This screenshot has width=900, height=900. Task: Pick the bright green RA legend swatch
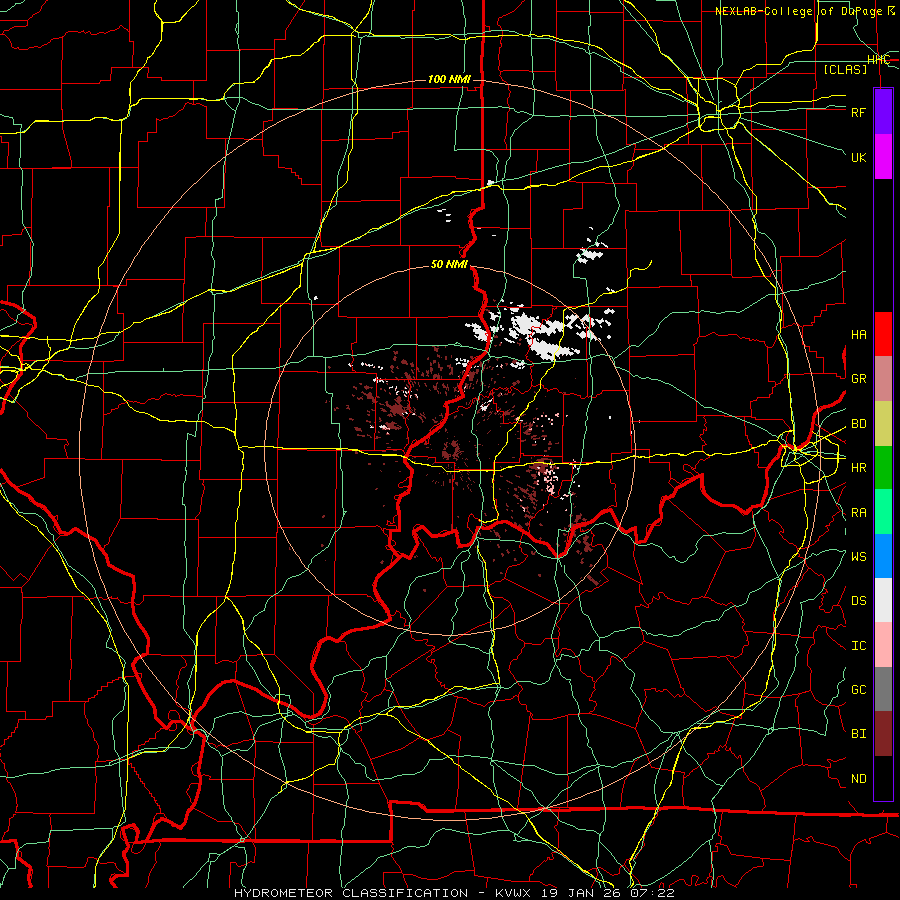click(883, 512)
